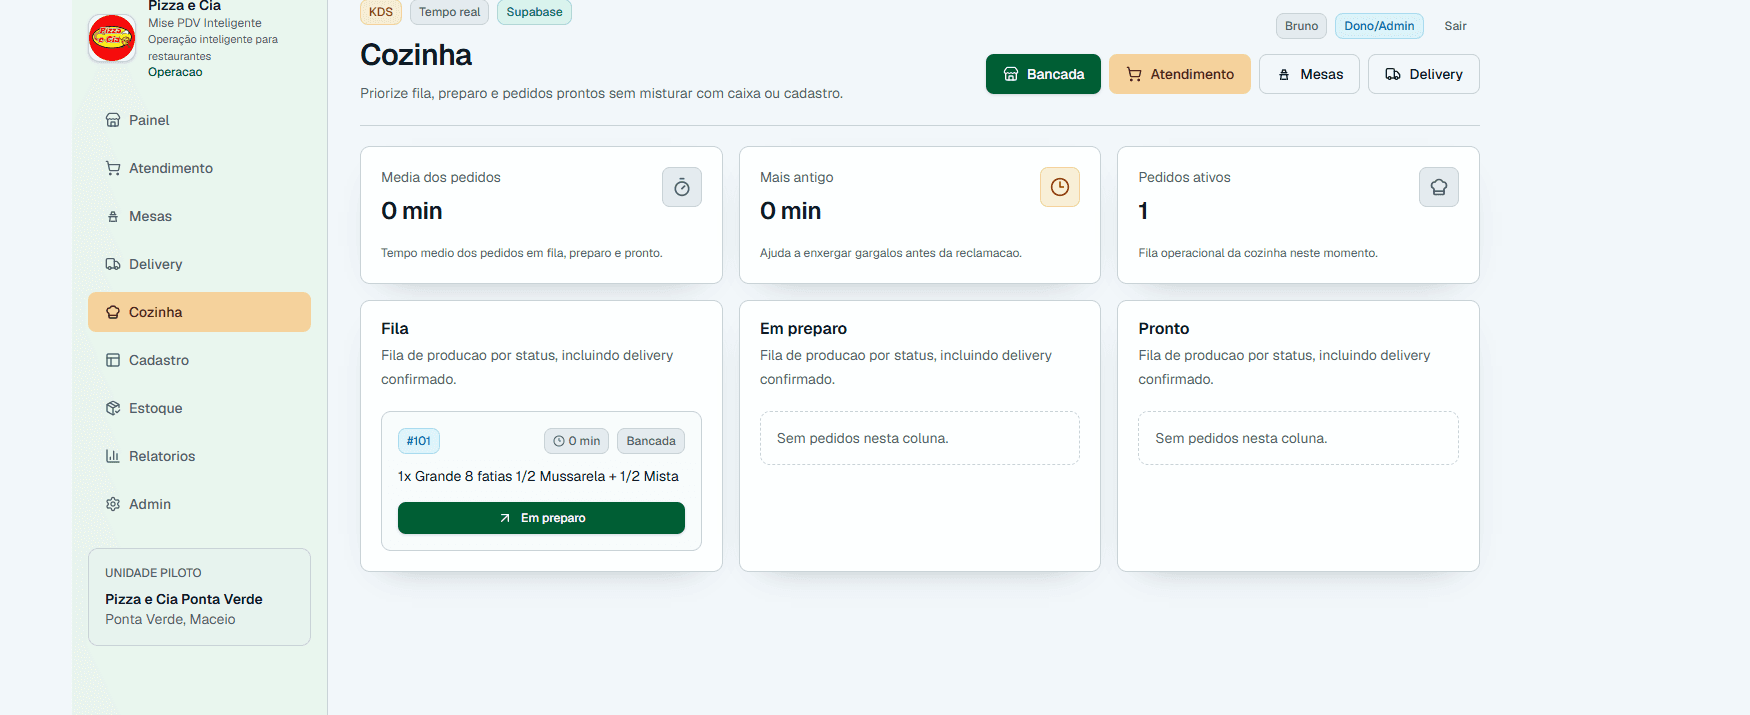Click empty message in Em preparo column
The width and height of the screenshot is (1750, 715).
pos(920,438)
